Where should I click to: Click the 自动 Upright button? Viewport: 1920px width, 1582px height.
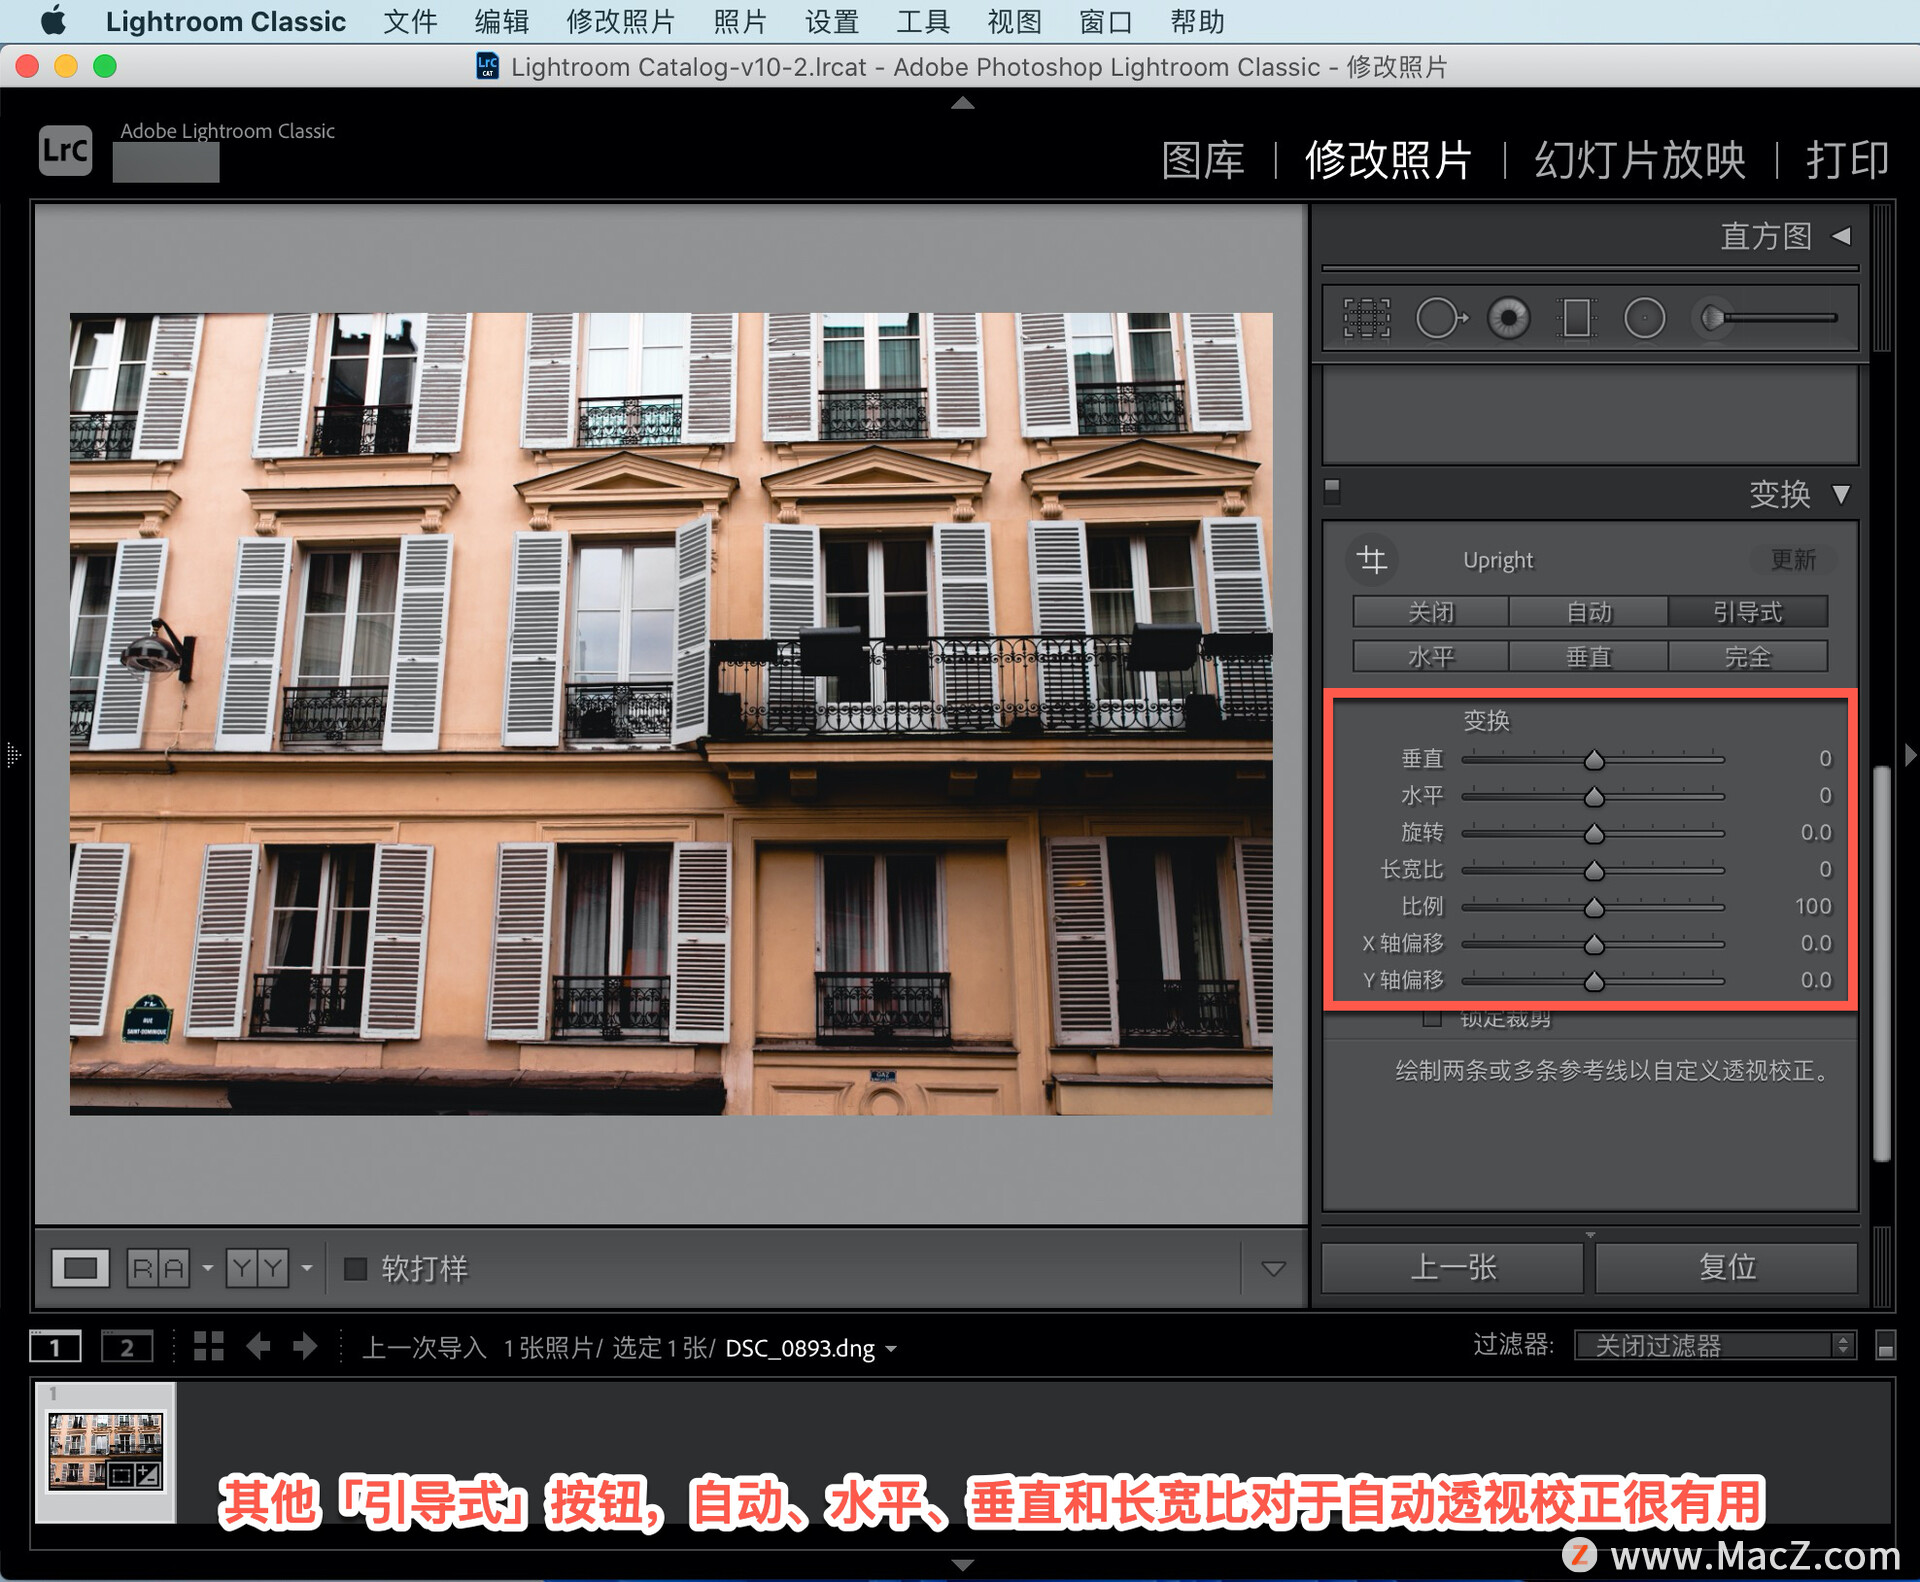click(1588, 612)
